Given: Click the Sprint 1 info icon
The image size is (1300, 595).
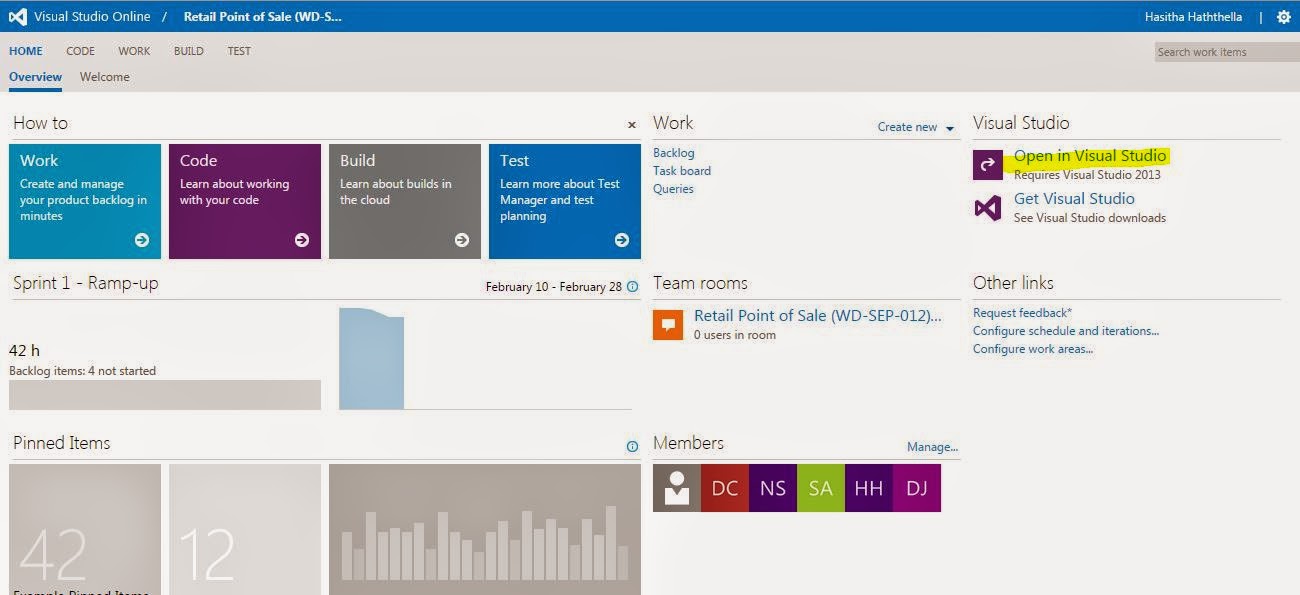Looking at the screenshot, I should click(x=633, y=286).
